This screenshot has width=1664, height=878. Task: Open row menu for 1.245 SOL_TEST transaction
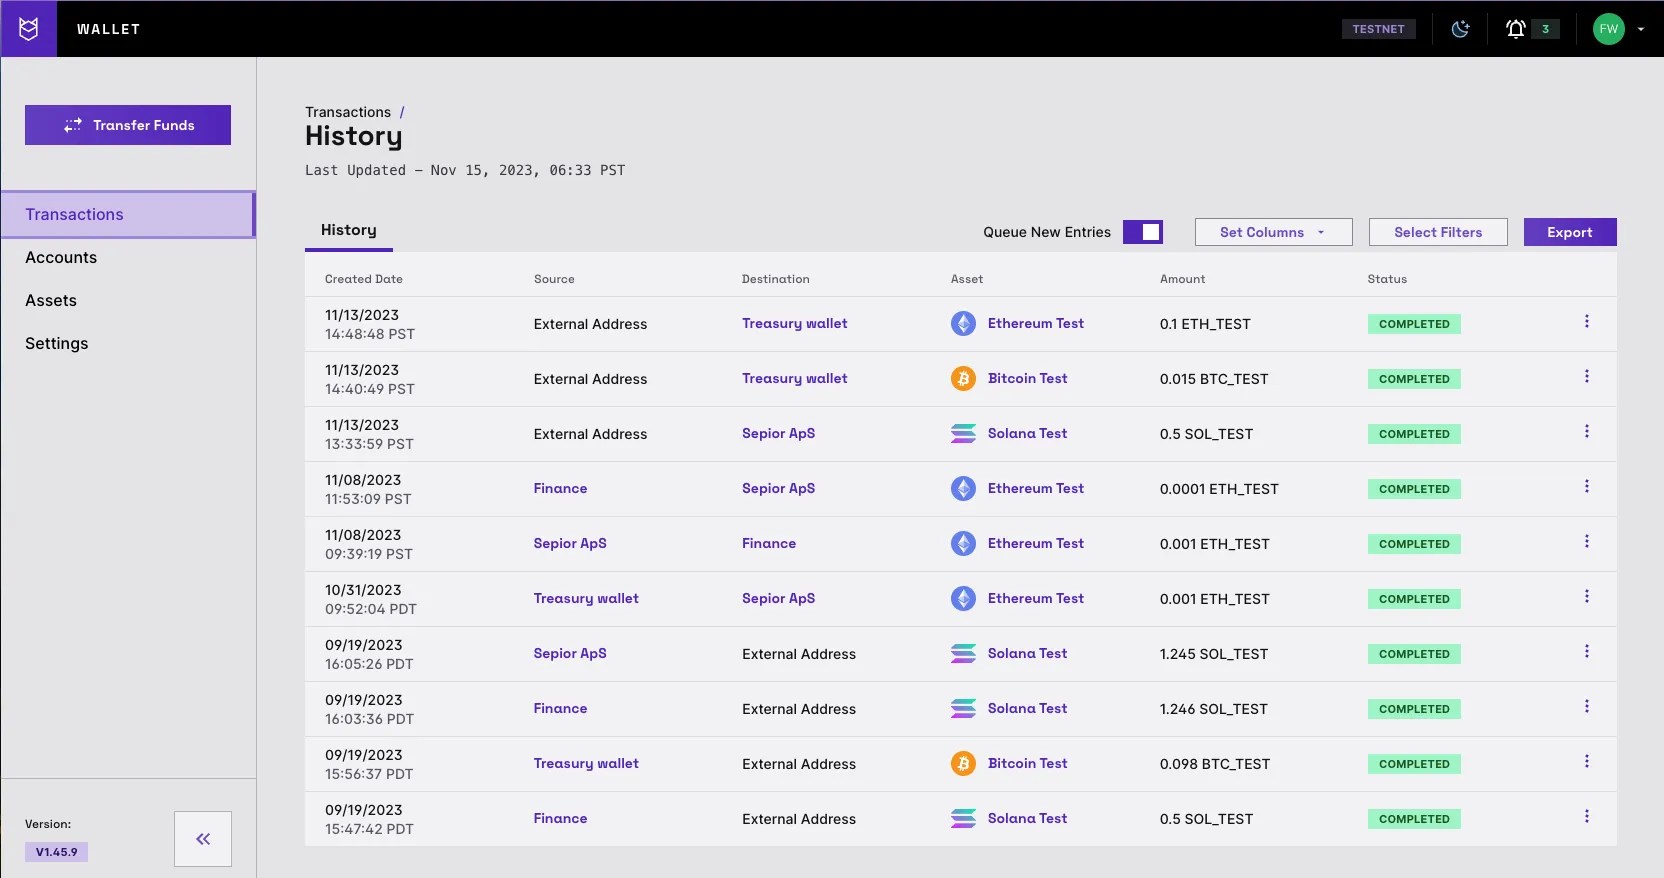[1586, 651]
